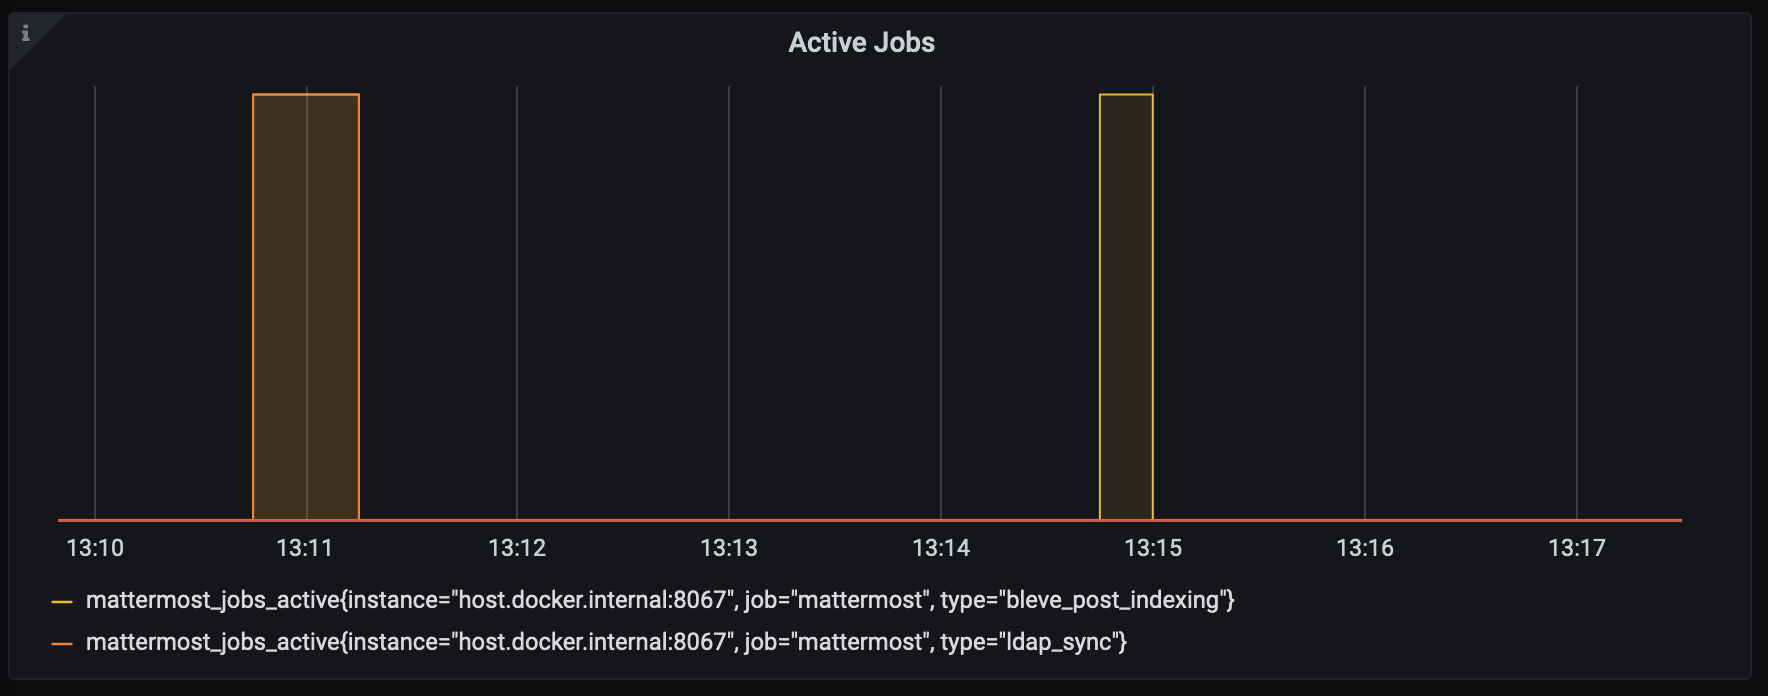Click the 13:14 time axis label
Image resolution: width=1768 pixels, height=696 pixels.
(941, 548)
